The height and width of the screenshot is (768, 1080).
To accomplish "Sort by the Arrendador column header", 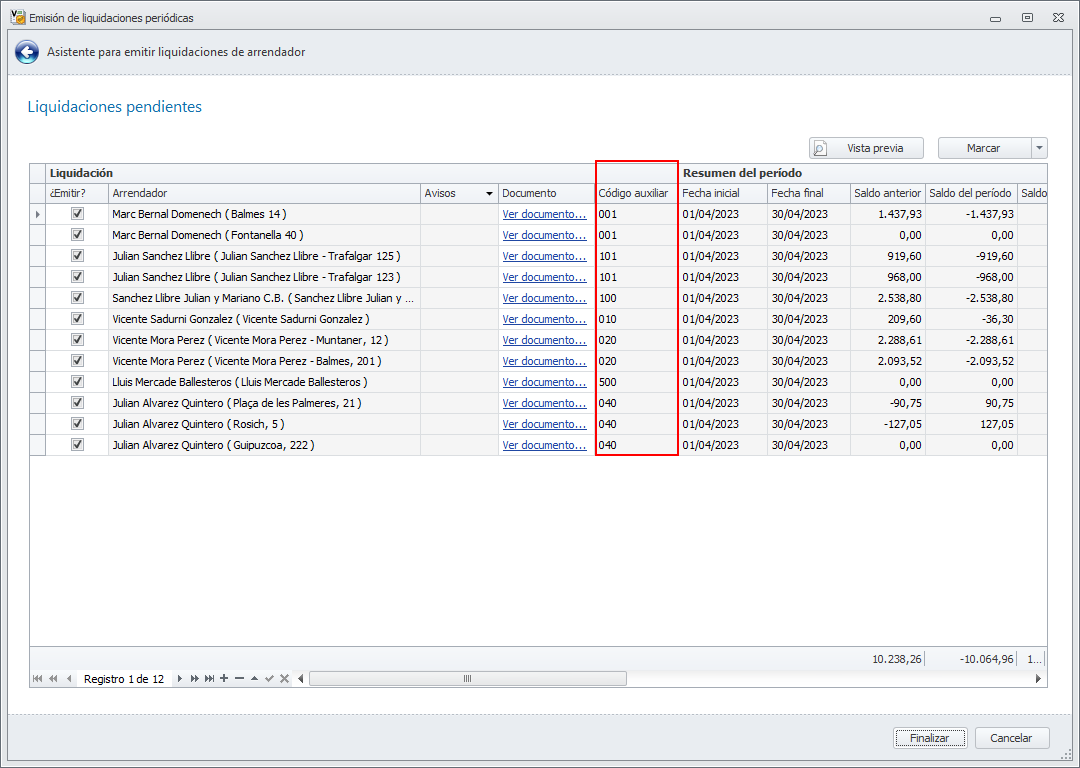I will point(260,193).
